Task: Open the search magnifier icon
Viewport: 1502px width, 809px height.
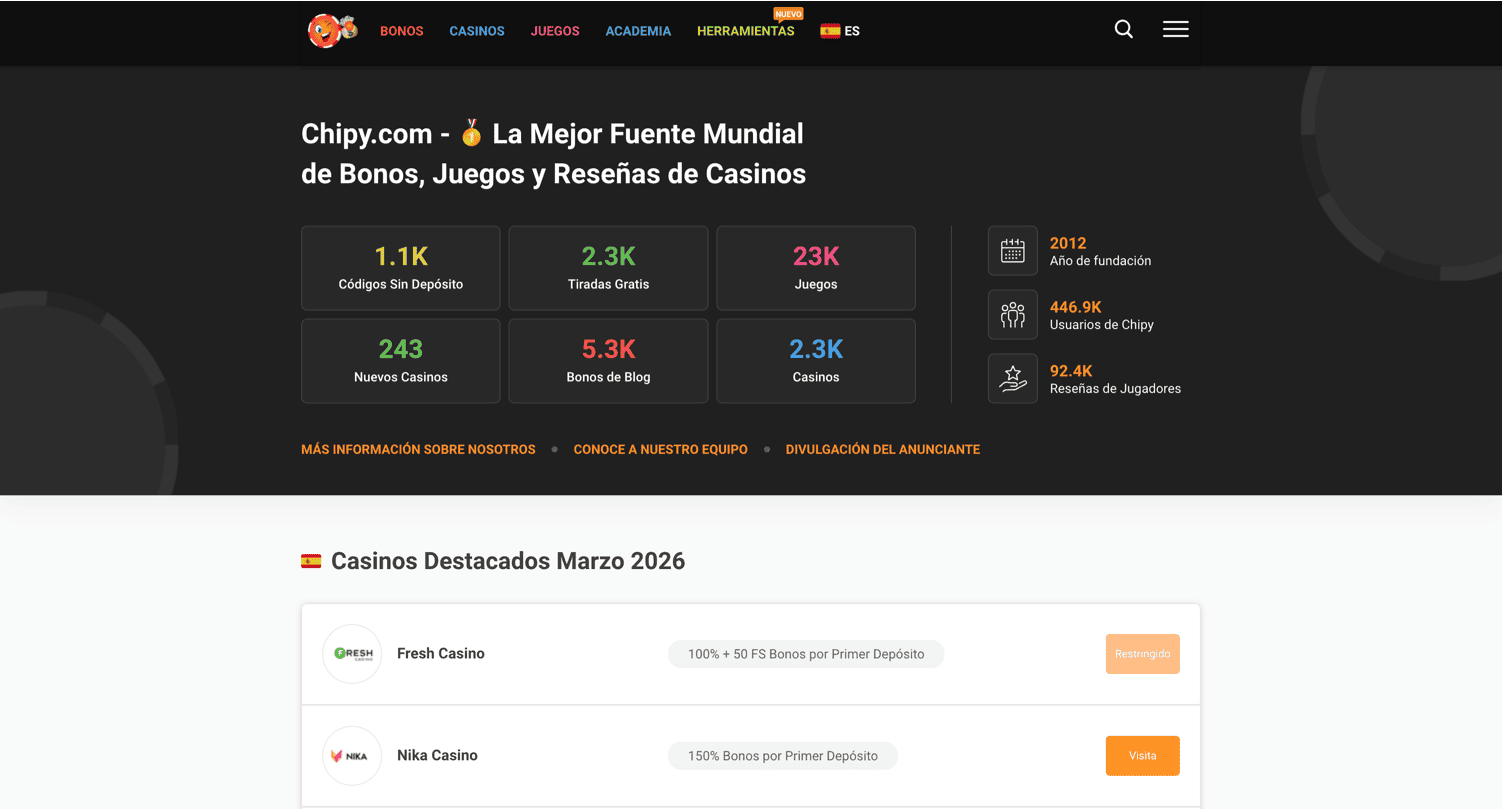Action: coord(1123,30)
